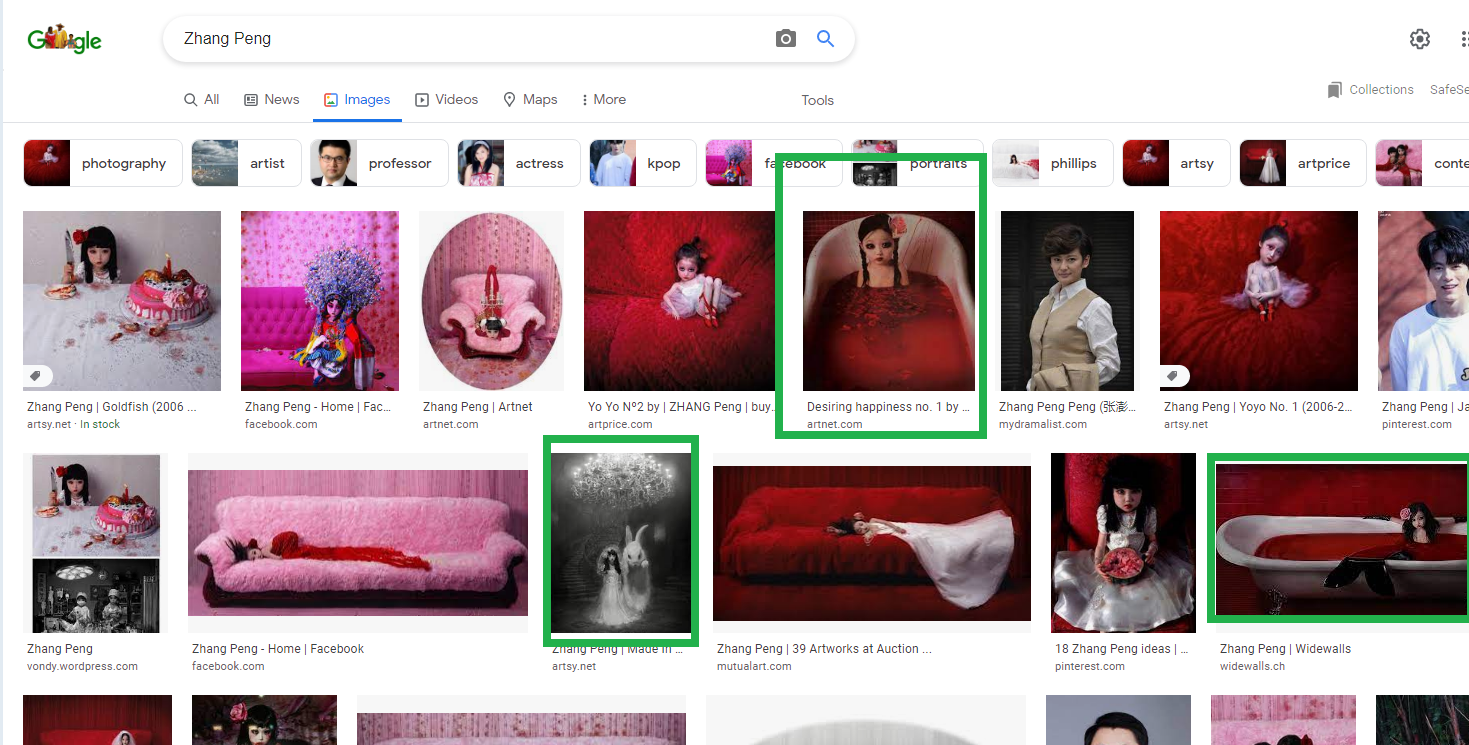Filter by the artprice chip

point(1303,163)
